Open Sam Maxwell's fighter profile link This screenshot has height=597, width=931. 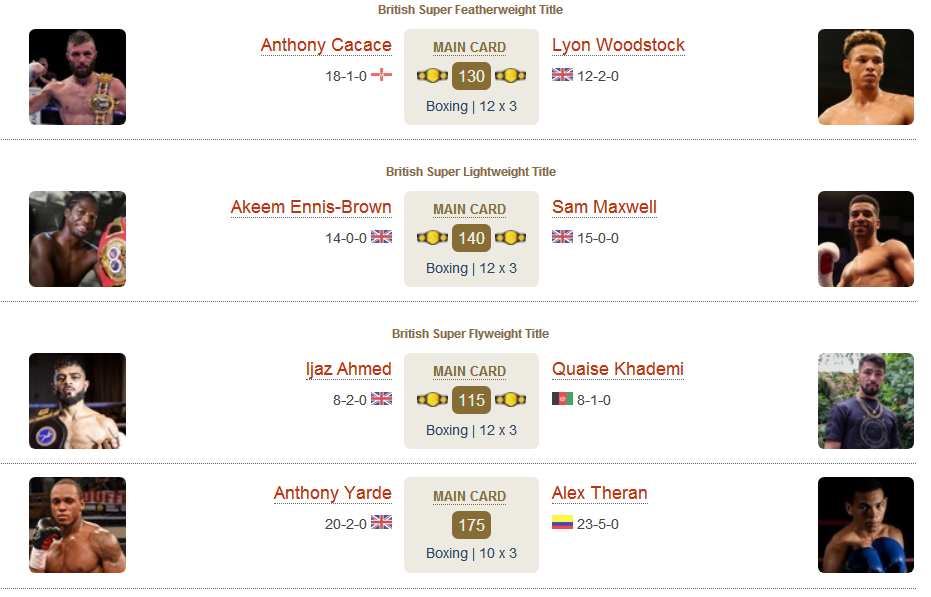click(604, 207)
